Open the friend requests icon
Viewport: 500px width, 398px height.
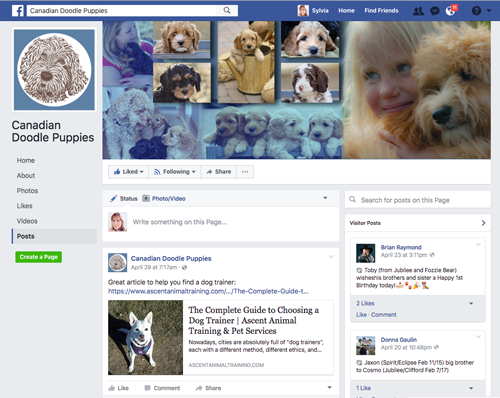[x=418, y=11]
